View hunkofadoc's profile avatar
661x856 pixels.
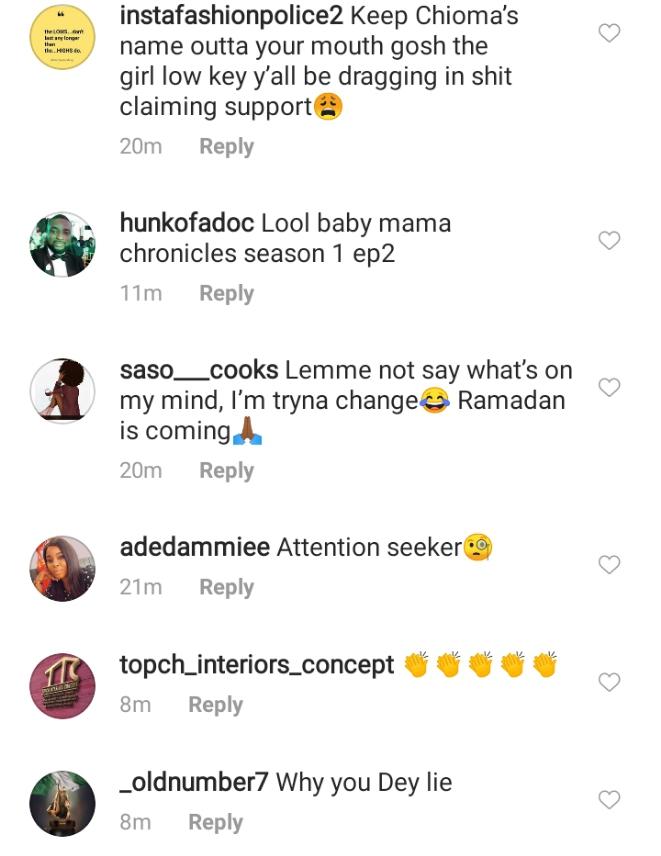[x=63, y=244]
